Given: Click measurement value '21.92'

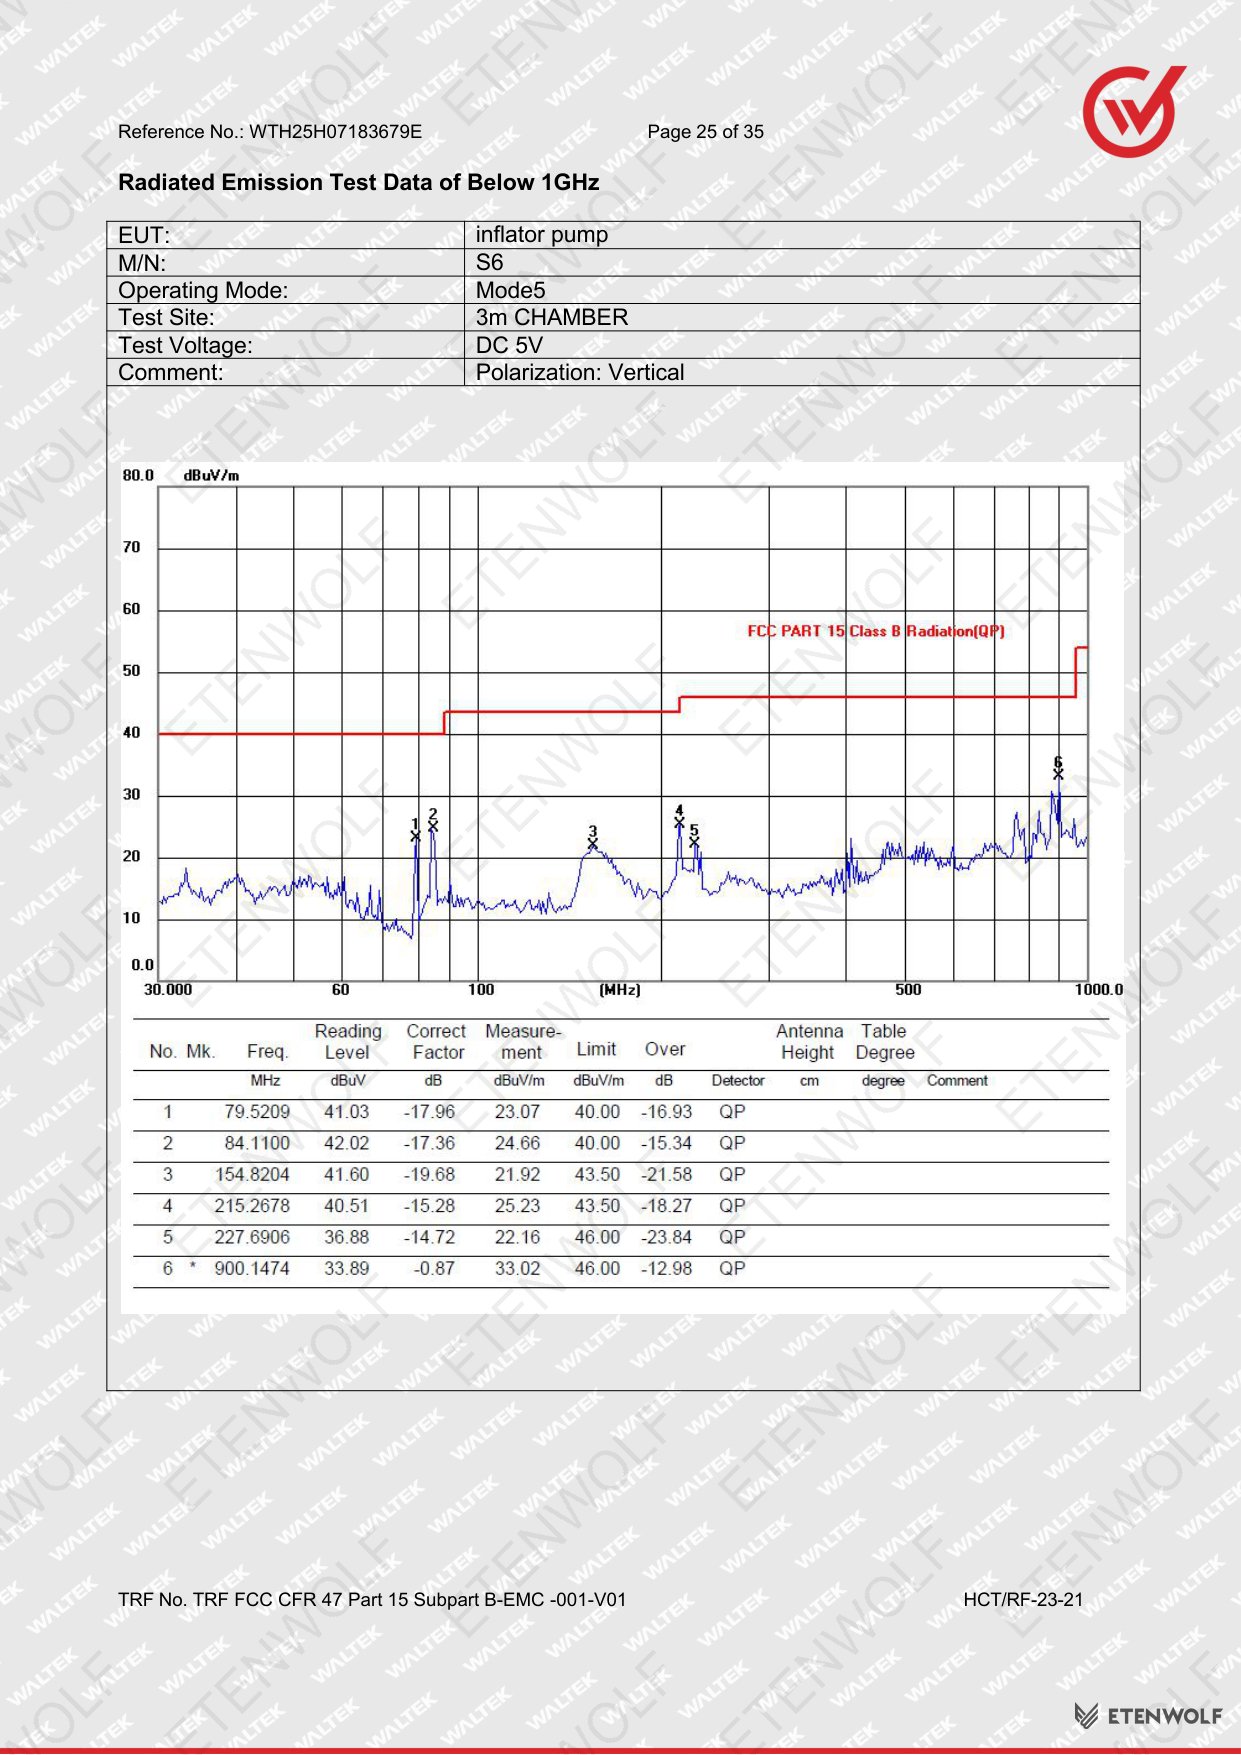Looking at the screenshot, I should [x=517, y=1175].
